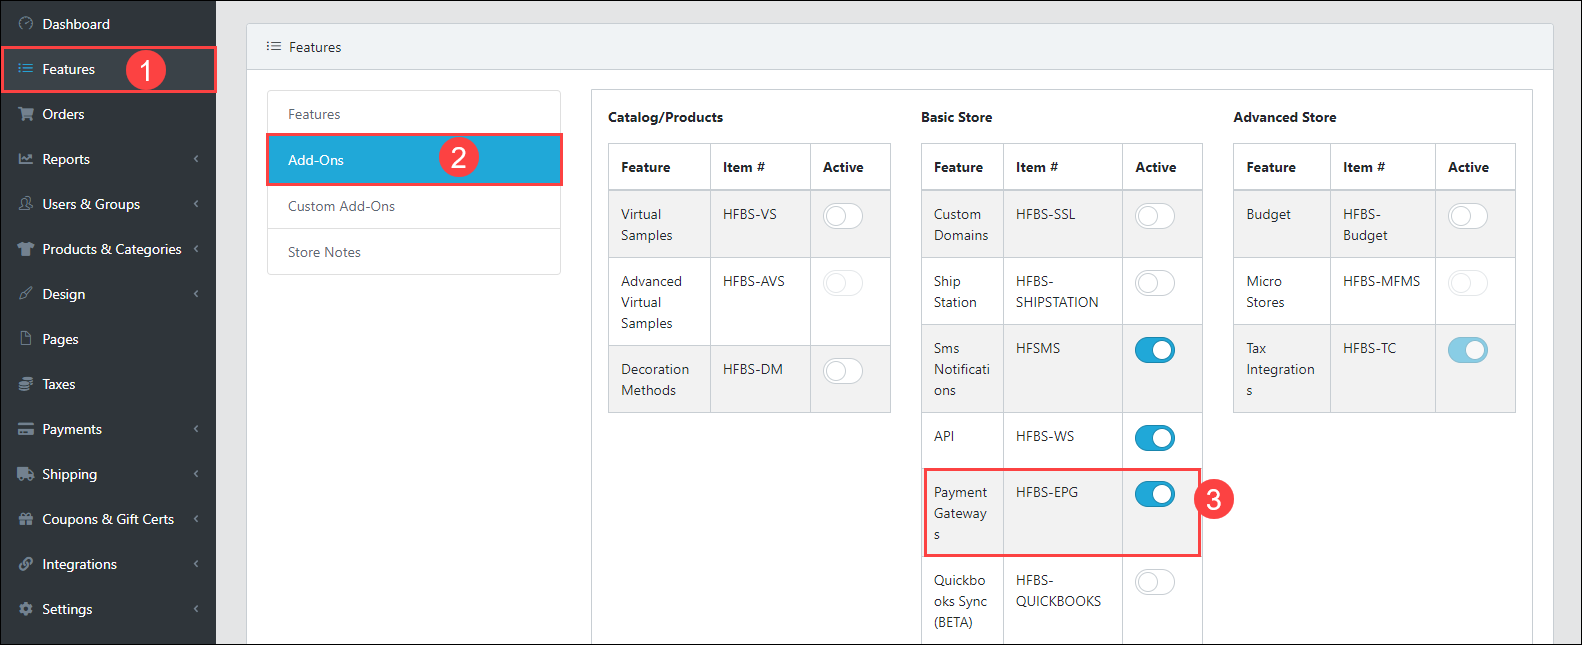Enable the Custom Domains toggle
Image resolution: width=1582 pixels, height=645 pixels.
click(x=1154, y=216)
